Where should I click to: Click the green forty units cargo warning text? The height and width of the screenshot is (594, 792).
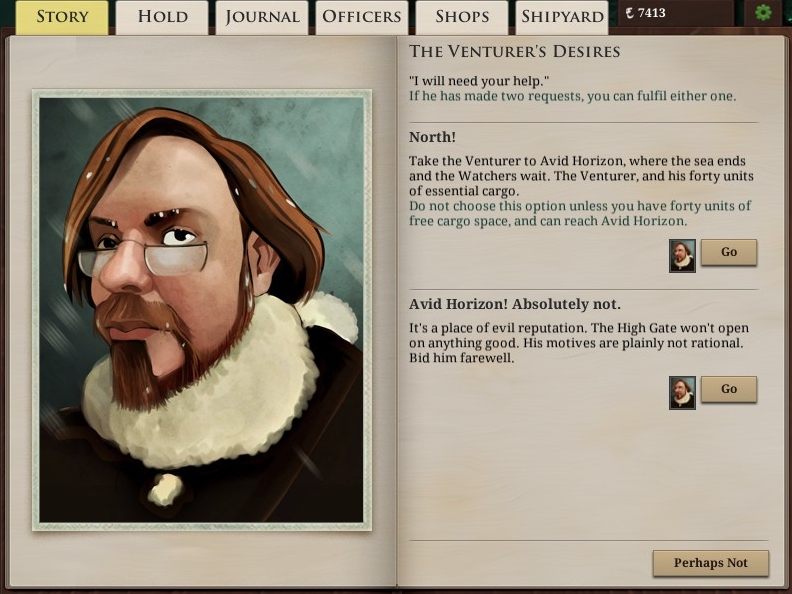580,214
